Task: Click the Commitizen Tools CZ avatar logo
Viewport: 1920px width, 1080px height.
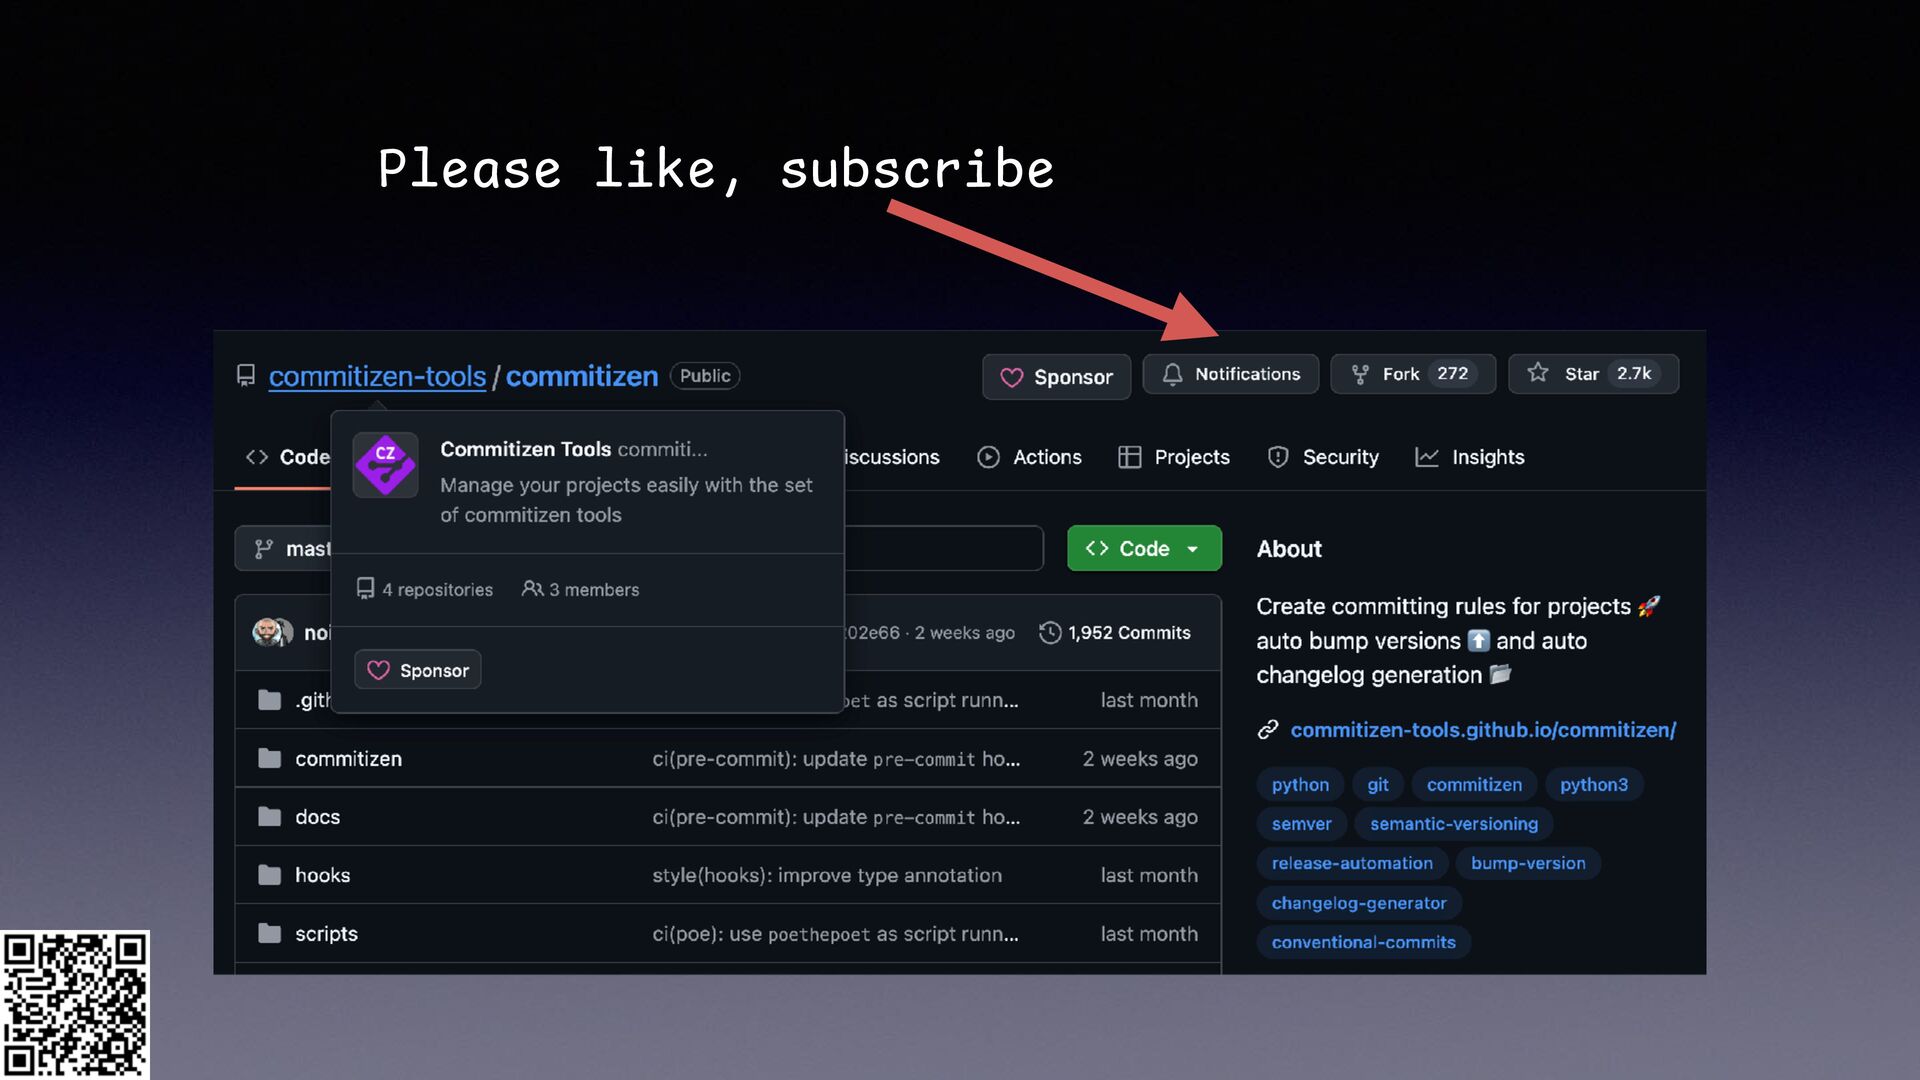Action: tap(385, 465)
